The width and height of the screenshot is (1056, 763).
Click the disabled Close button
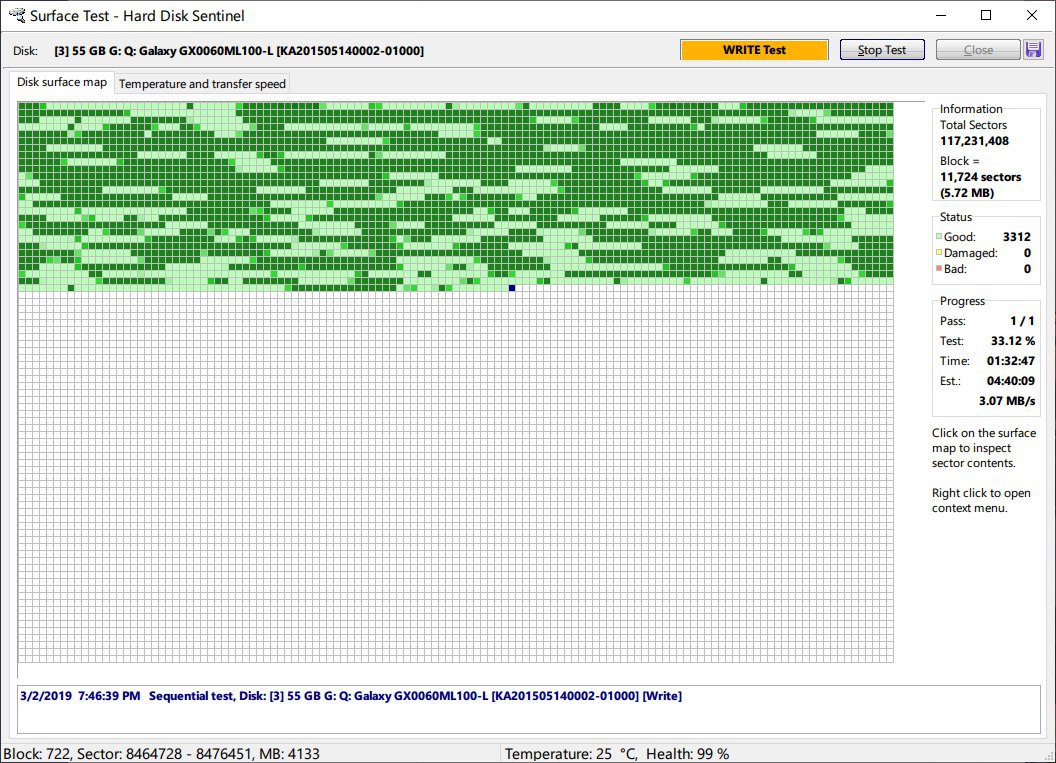click(x=978, y=50)
